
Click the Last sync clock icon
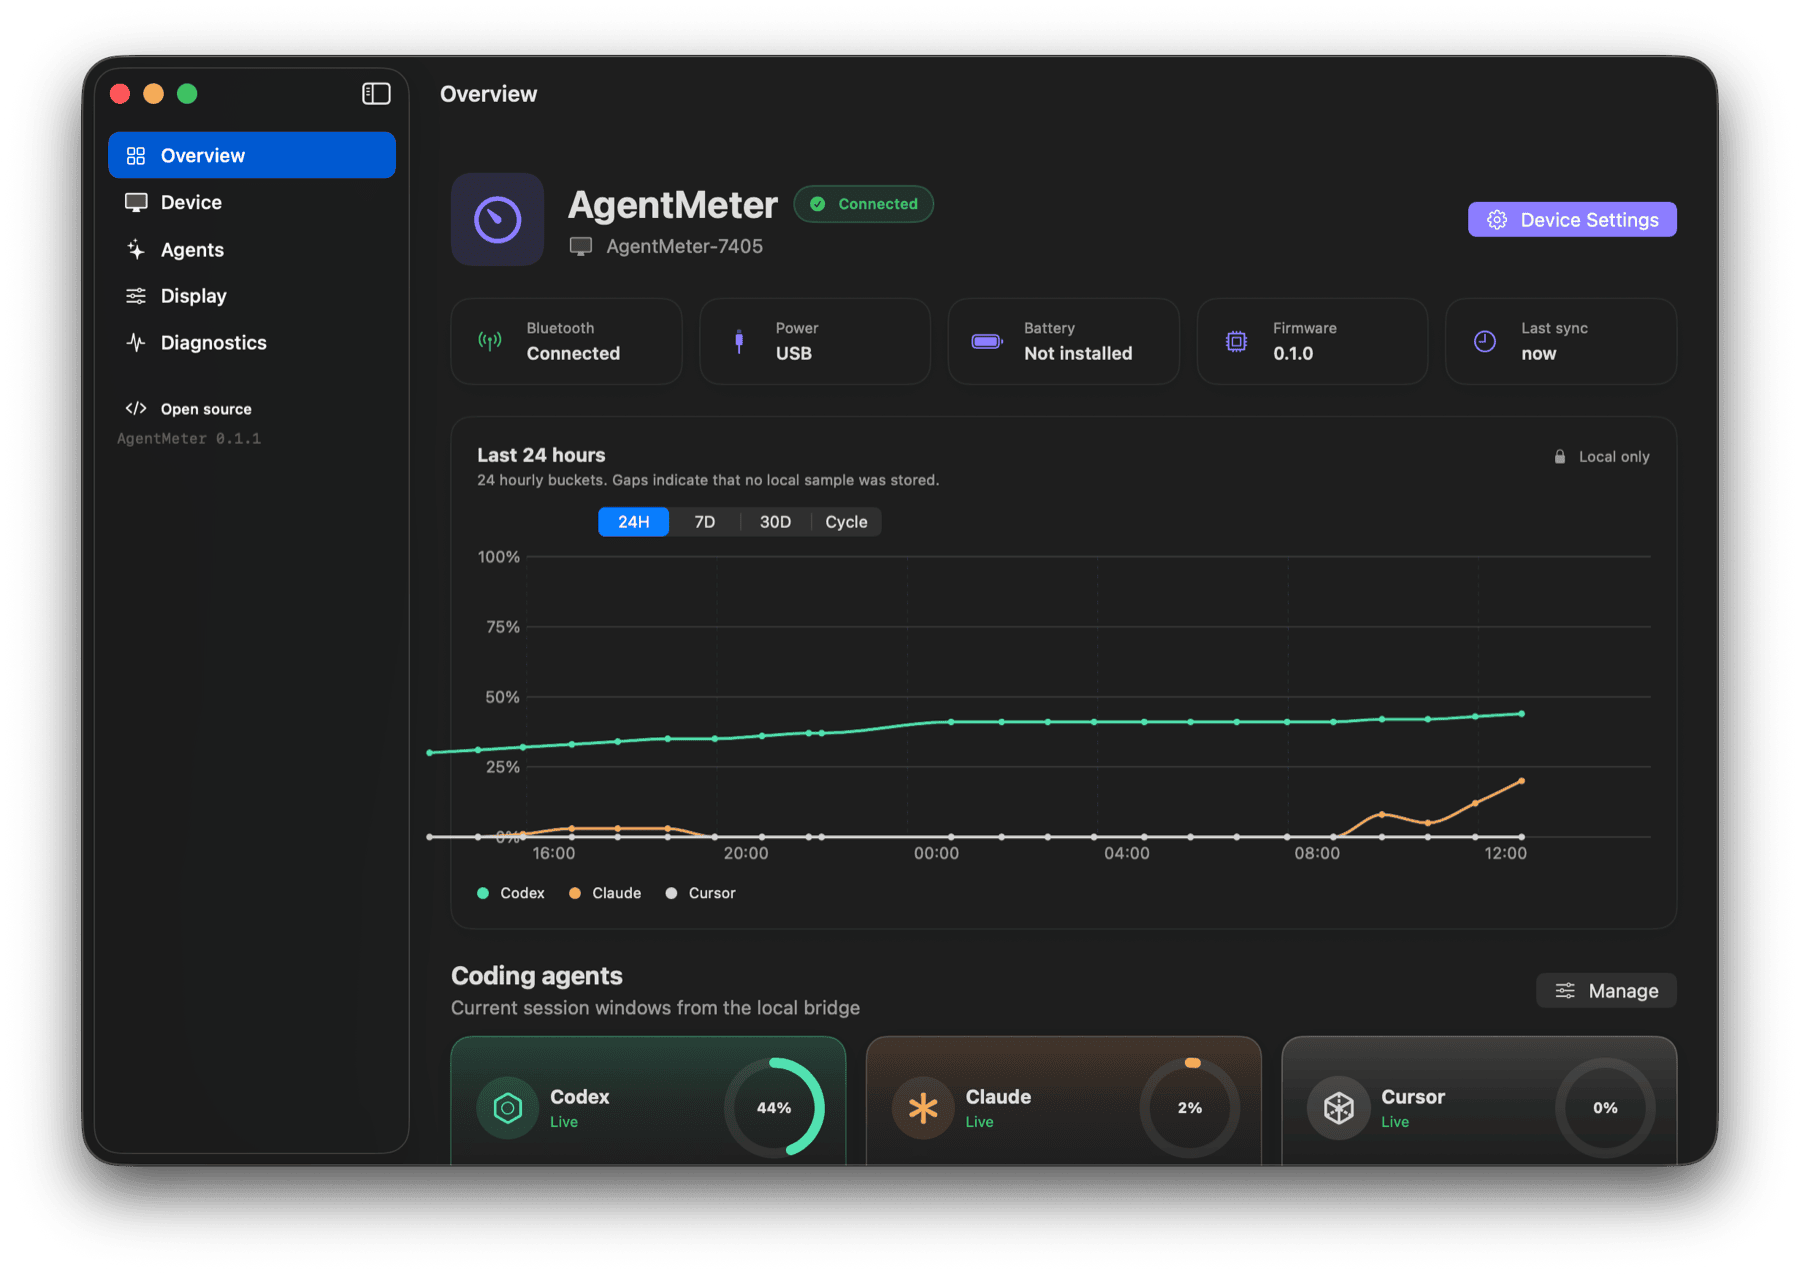click(1485, 341)
